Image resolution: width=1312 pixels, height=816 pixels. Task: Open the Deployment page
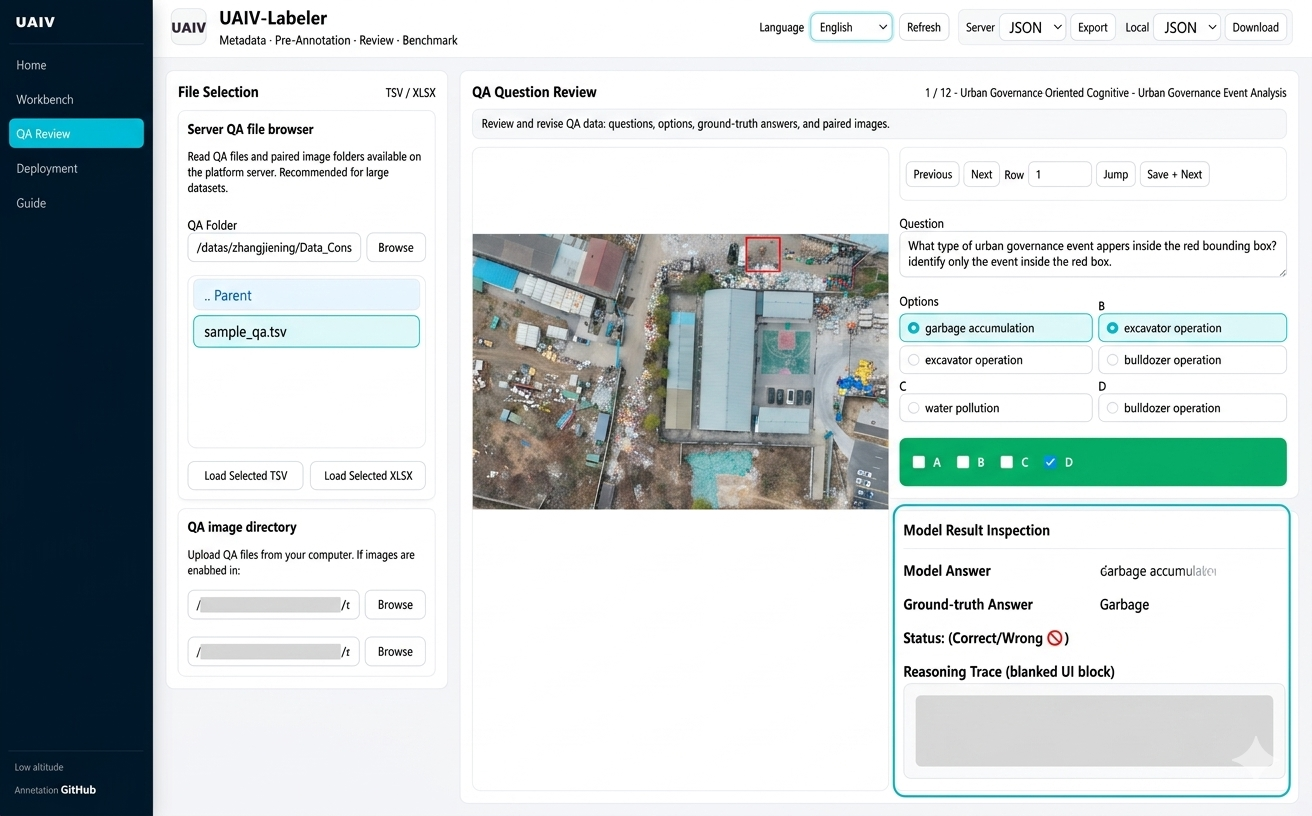pyautogui.click(x=76, y=169)
